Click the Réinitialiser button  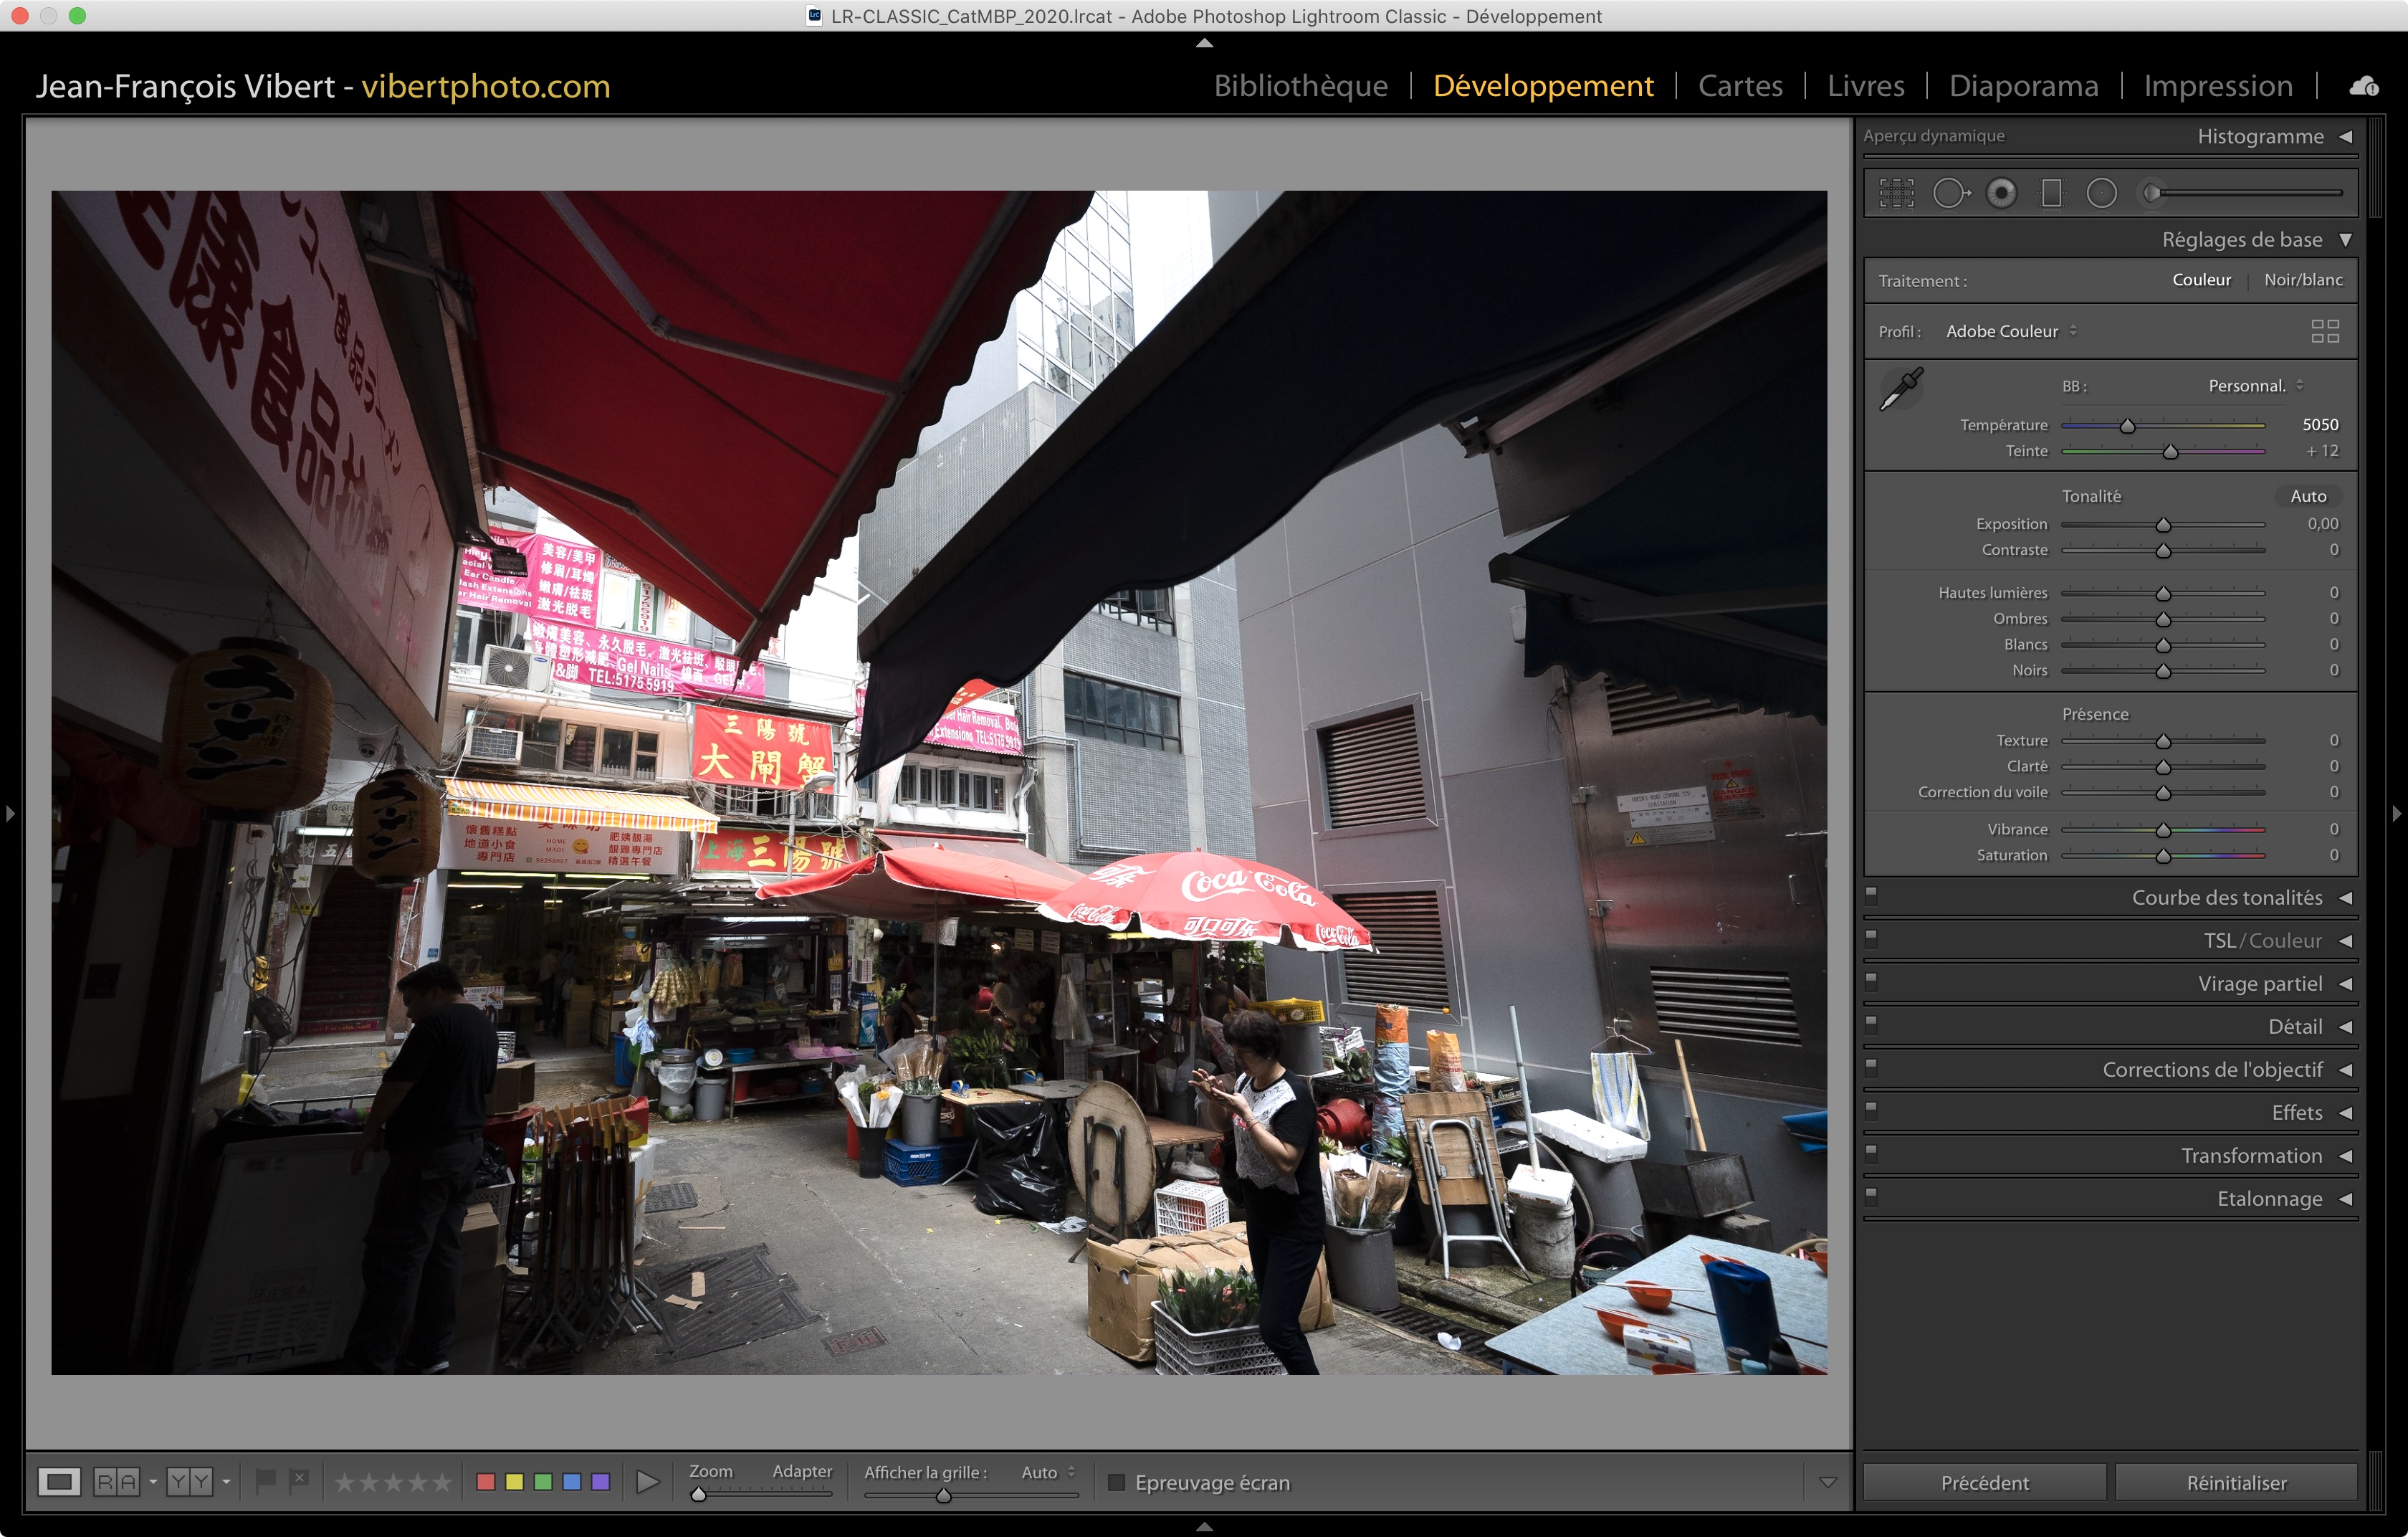(2235, 1482)
